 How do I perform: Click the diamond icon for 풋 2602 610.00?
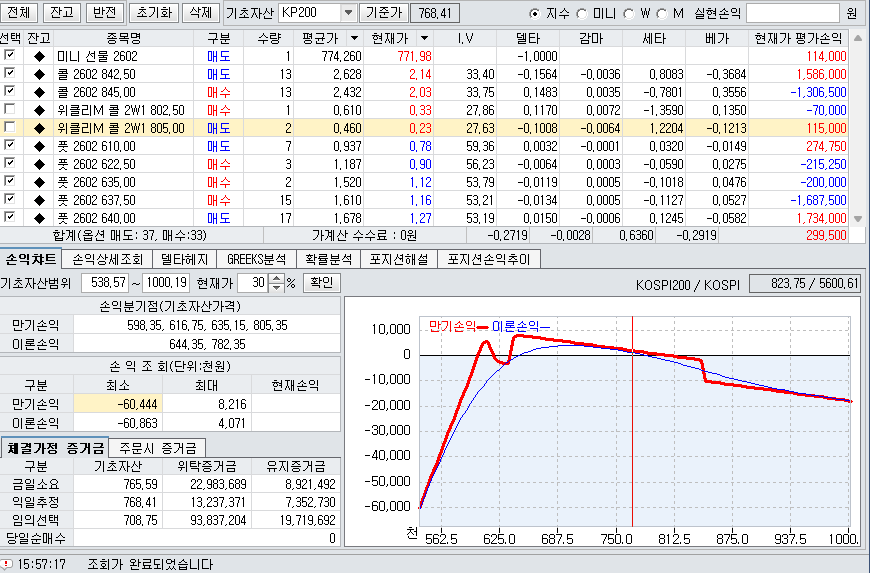39,146
